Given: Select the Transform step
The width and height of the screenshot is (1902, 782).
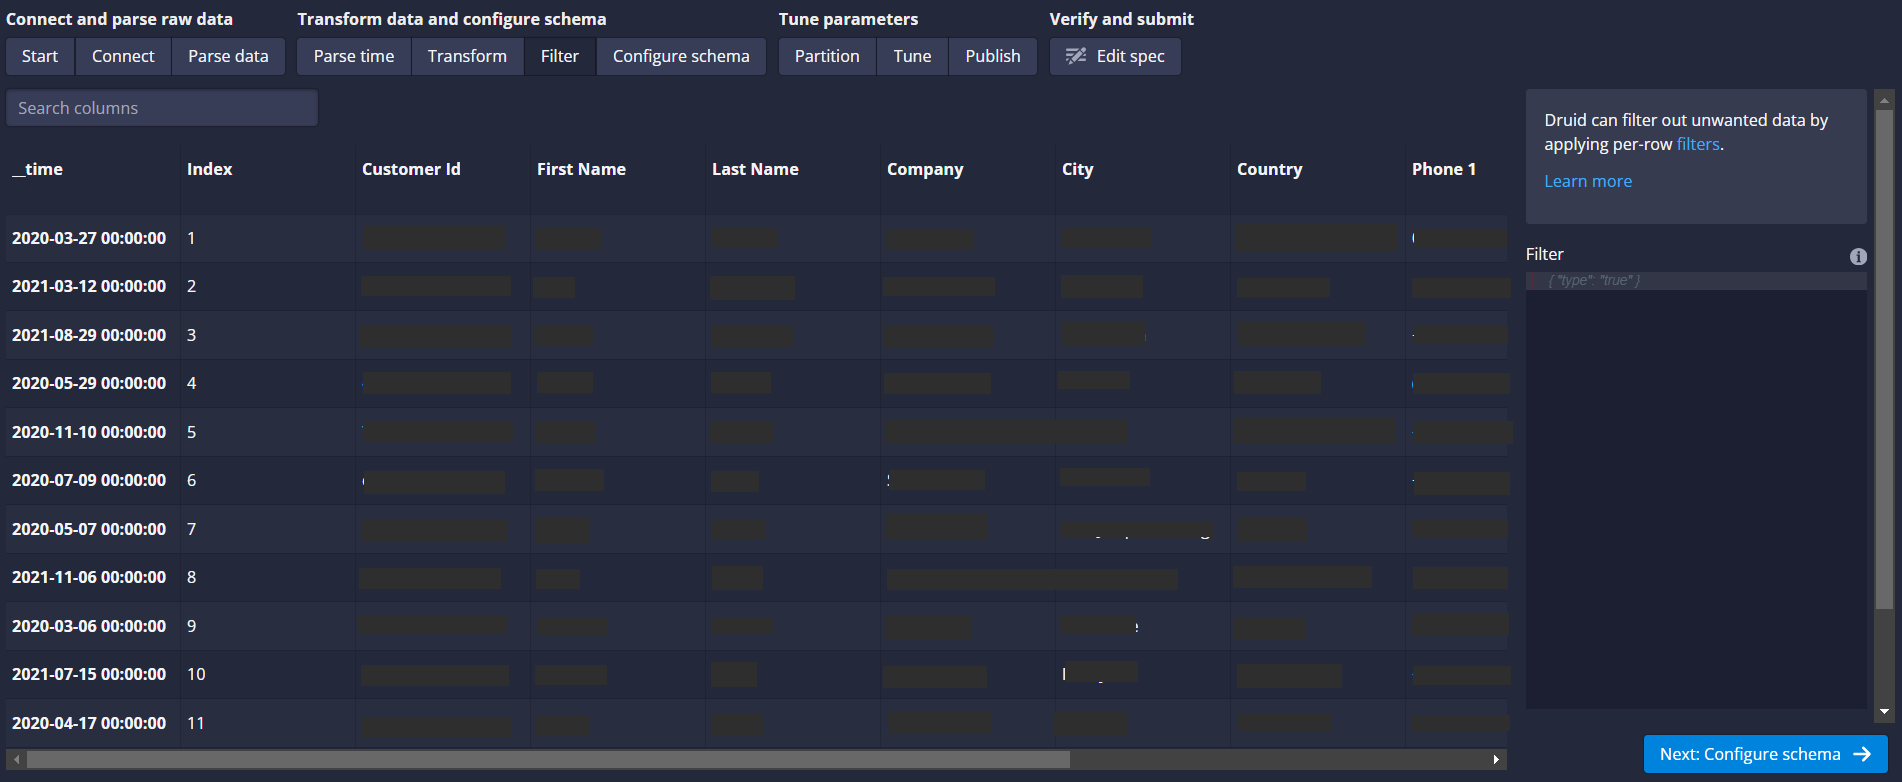Looking at the screenshot, I should coord(467,56).
